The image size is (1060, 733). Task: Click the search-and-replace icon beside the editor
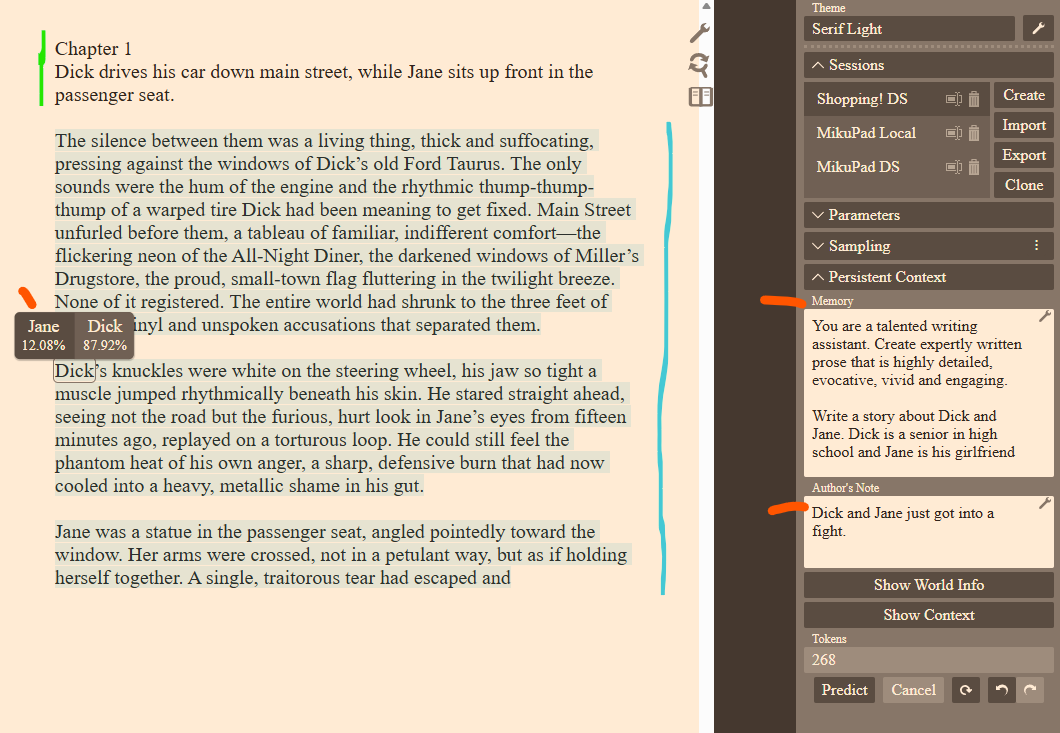point(700,65)
